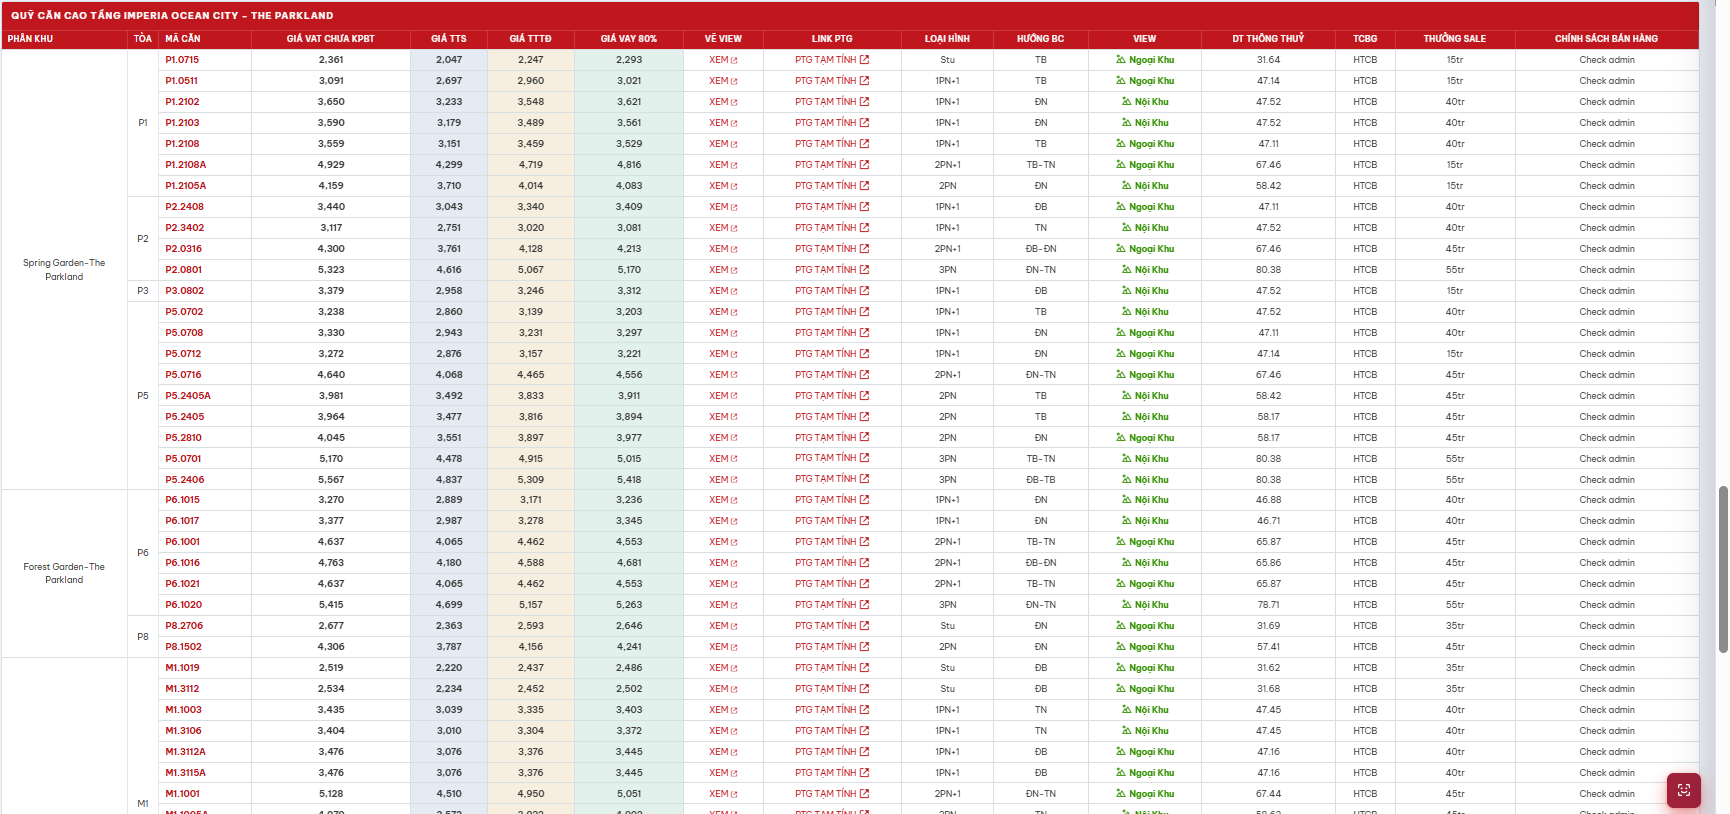Click Check admin cell for unit P2.0801
The image size is (1730, 814).
pos(1607,270)
